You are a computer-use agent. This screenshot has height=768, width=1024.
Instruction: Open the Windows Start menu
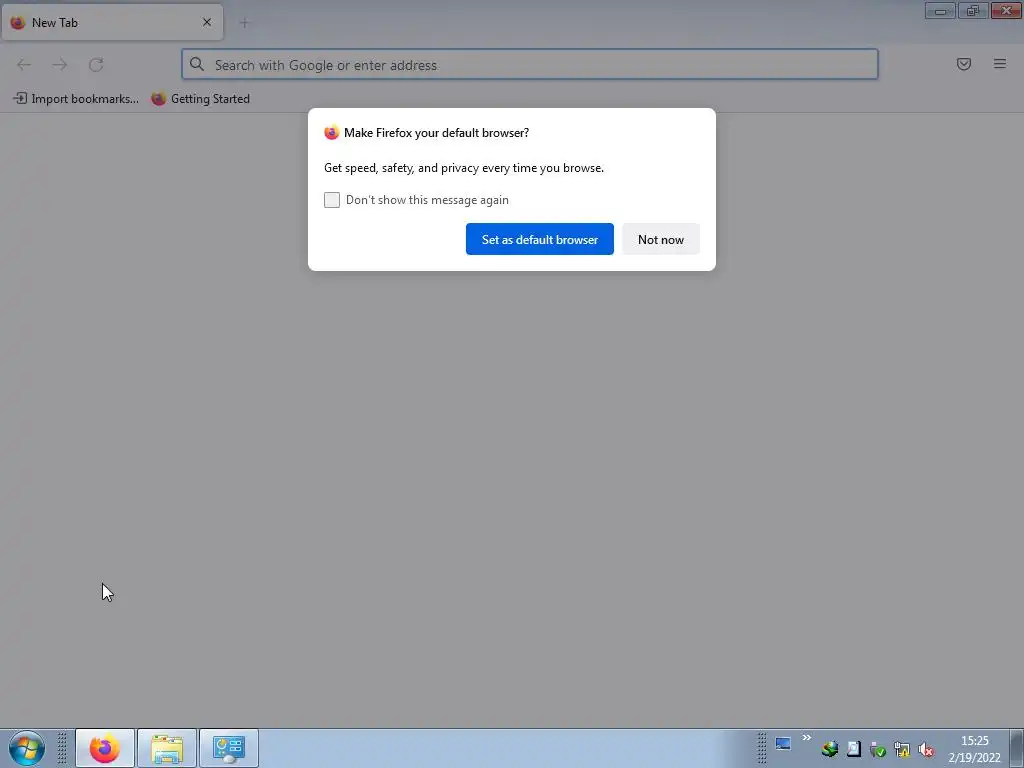(27, 748)
